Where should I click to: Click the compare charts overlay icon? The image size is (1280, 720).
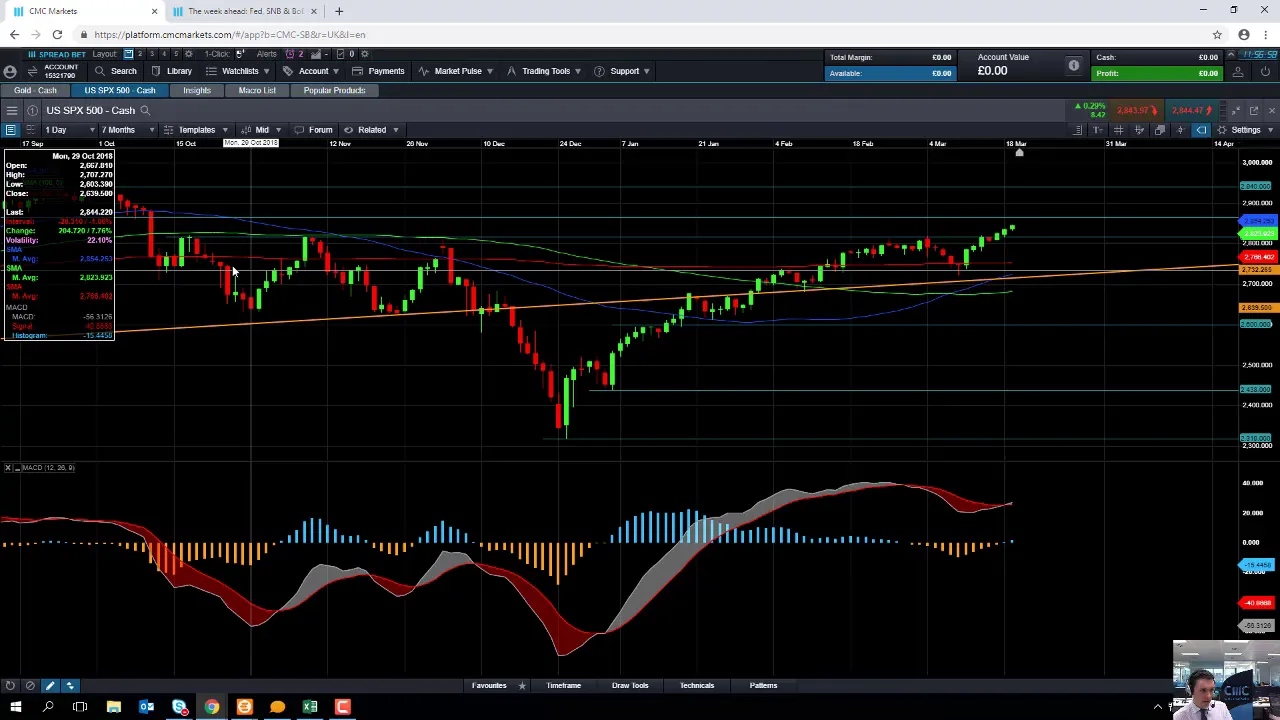click(x=1160, y=130)
